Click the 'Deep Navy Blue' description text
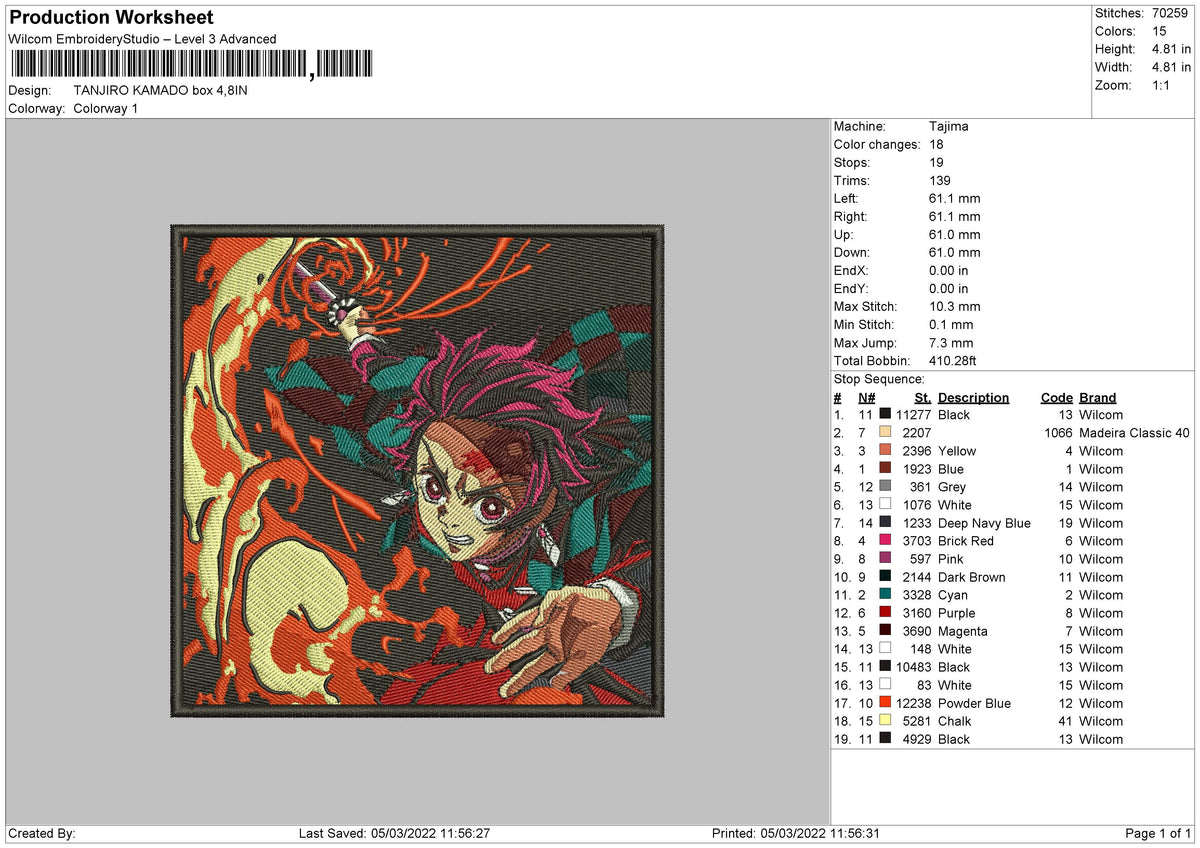This screenshot has width=1200, height=848. (984, 523)
